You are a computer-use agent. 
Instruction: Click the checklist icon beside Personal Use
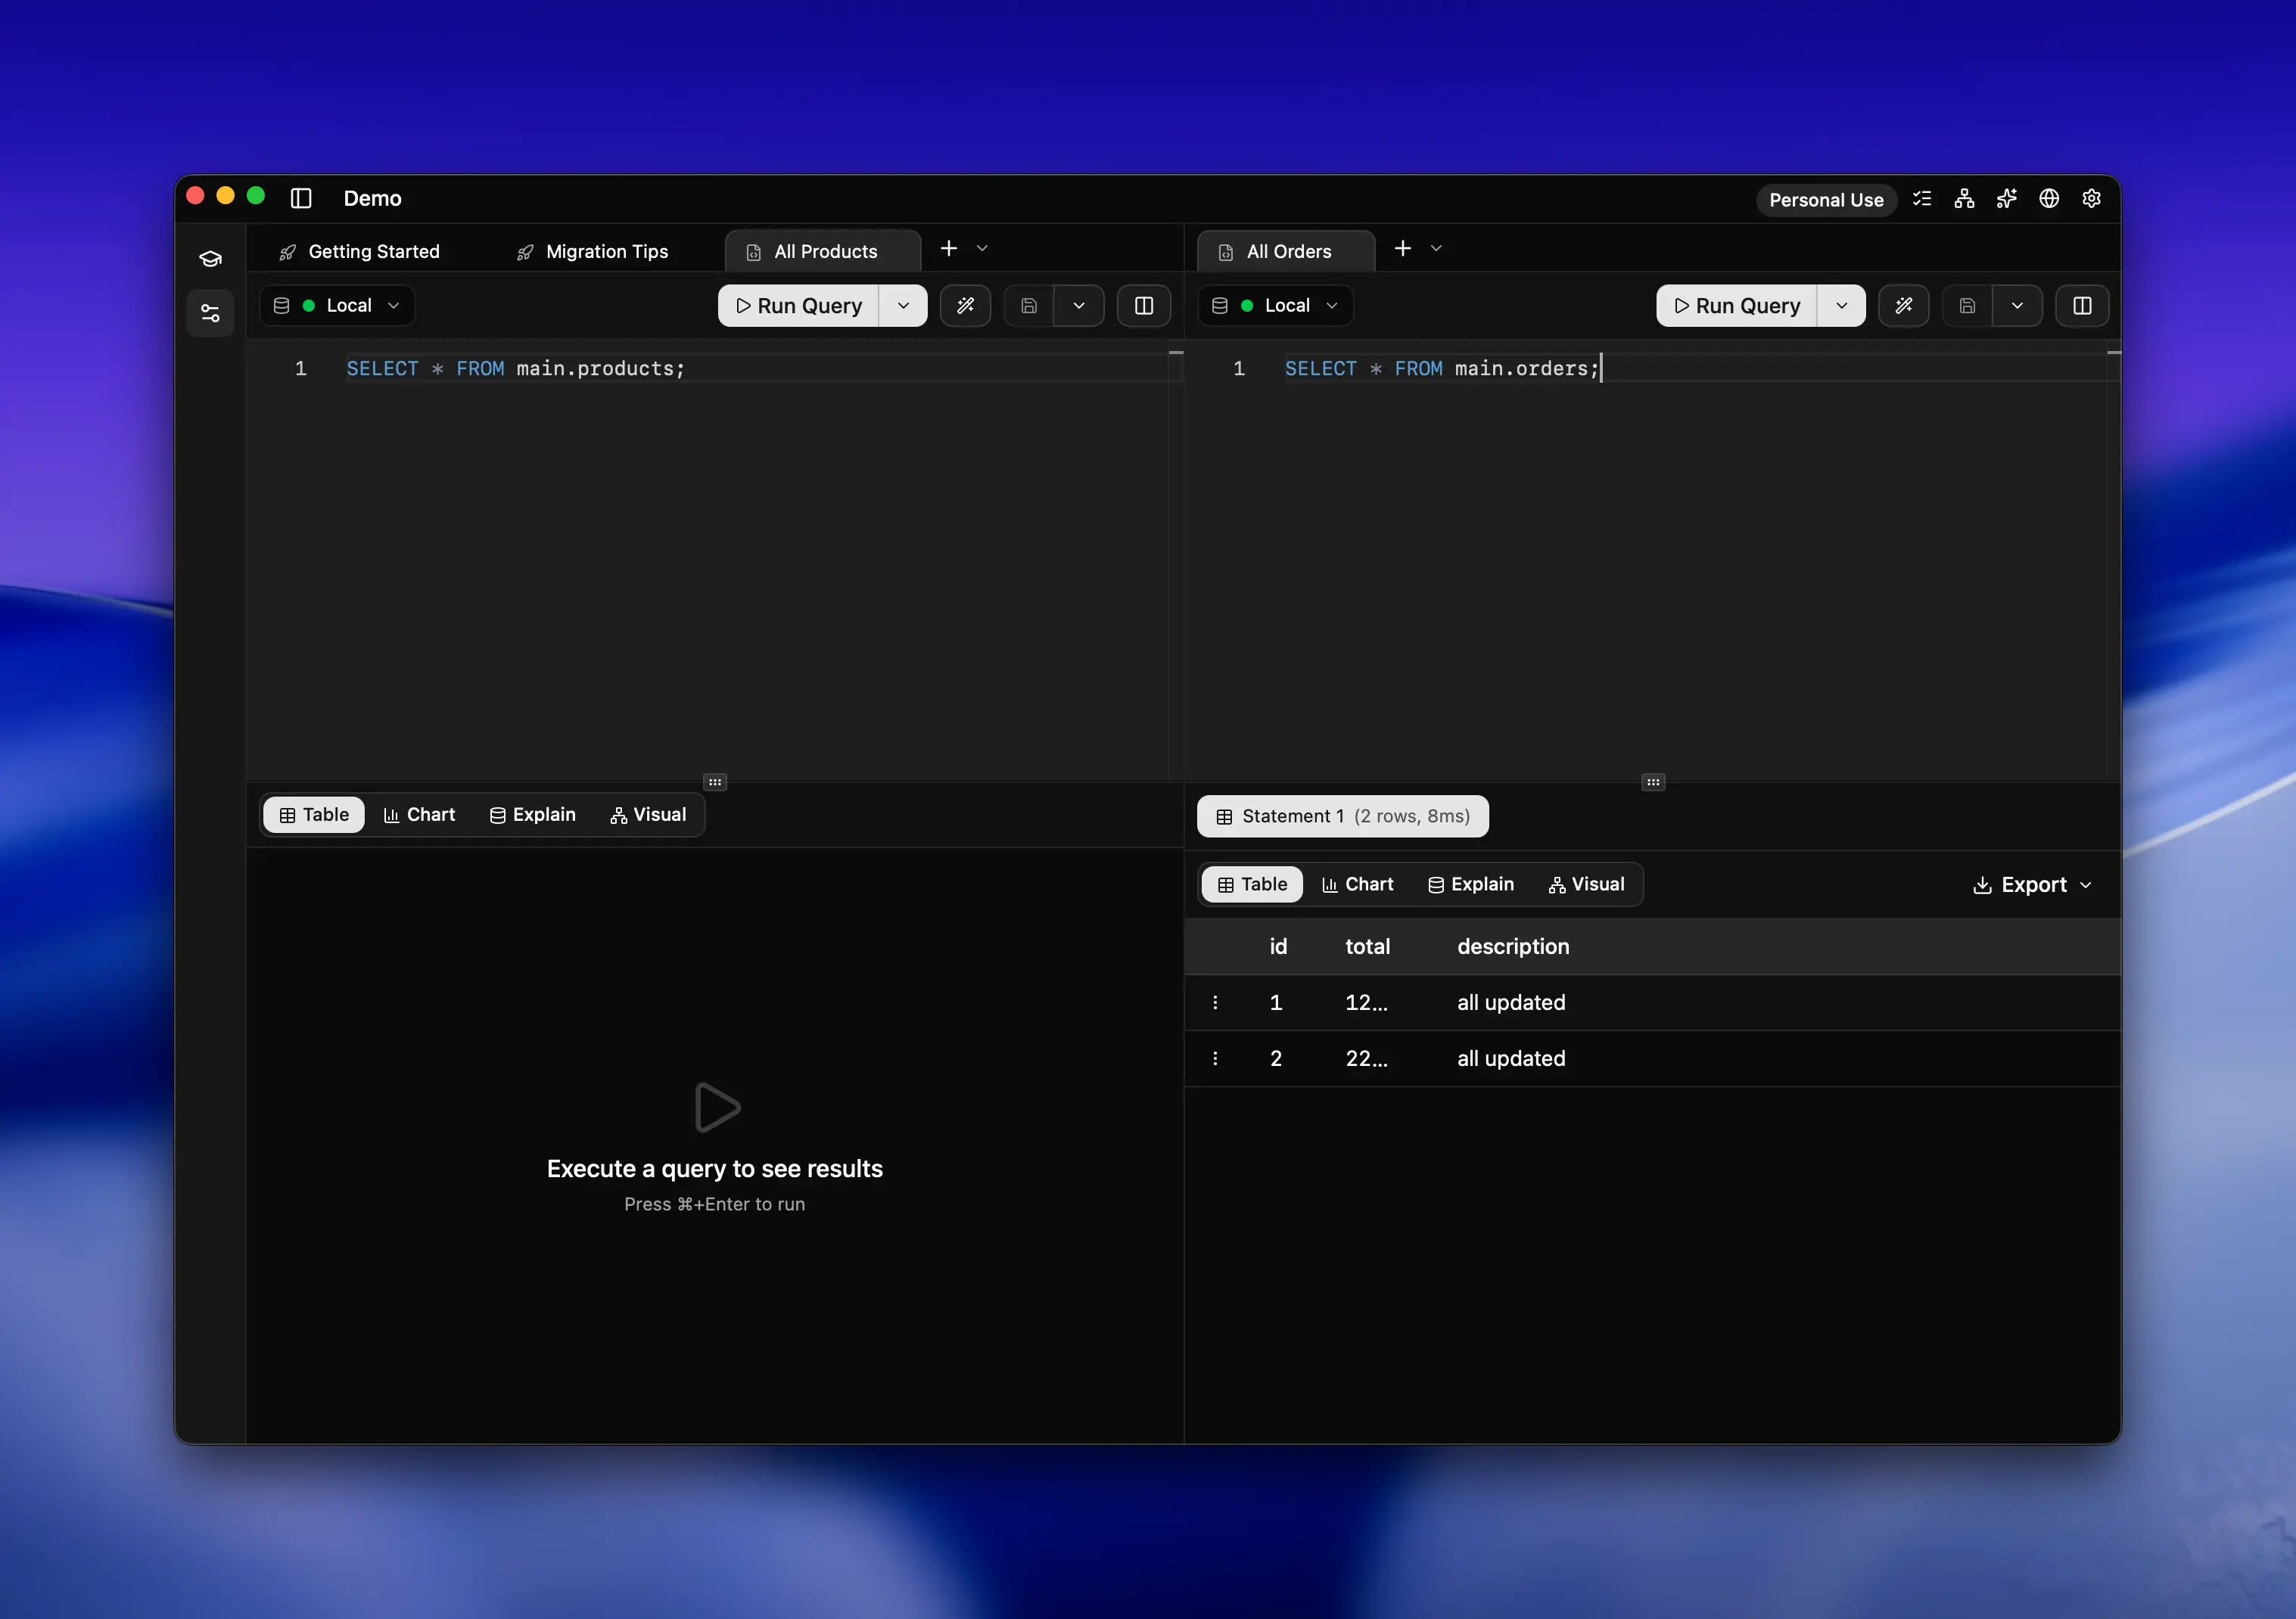1922,199
